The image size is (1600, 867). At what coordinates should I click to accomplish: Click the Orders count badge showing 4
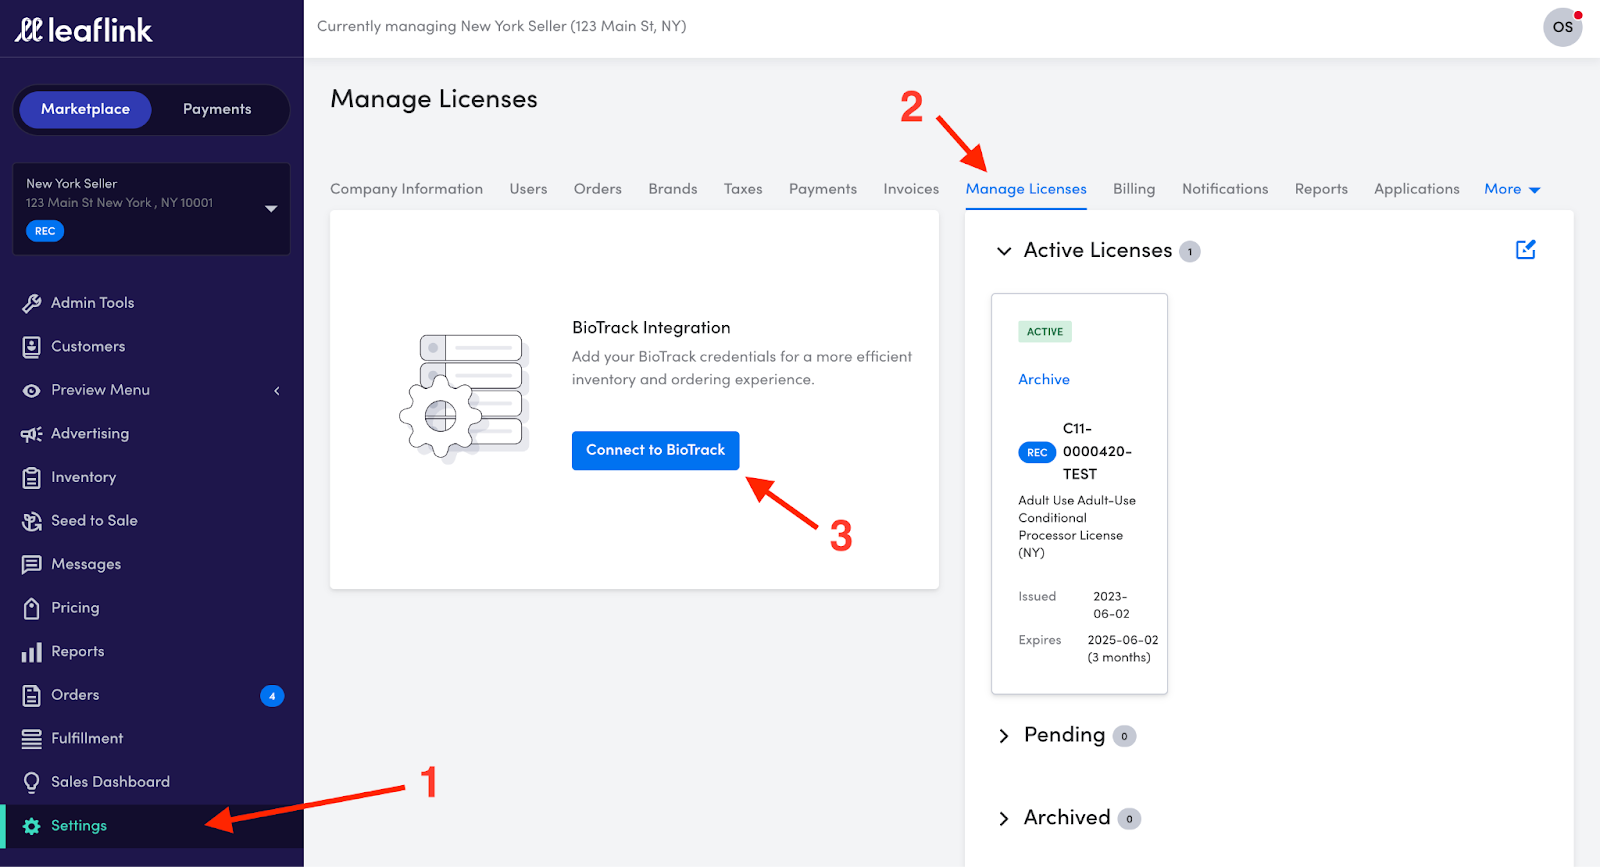click(272, 696)
